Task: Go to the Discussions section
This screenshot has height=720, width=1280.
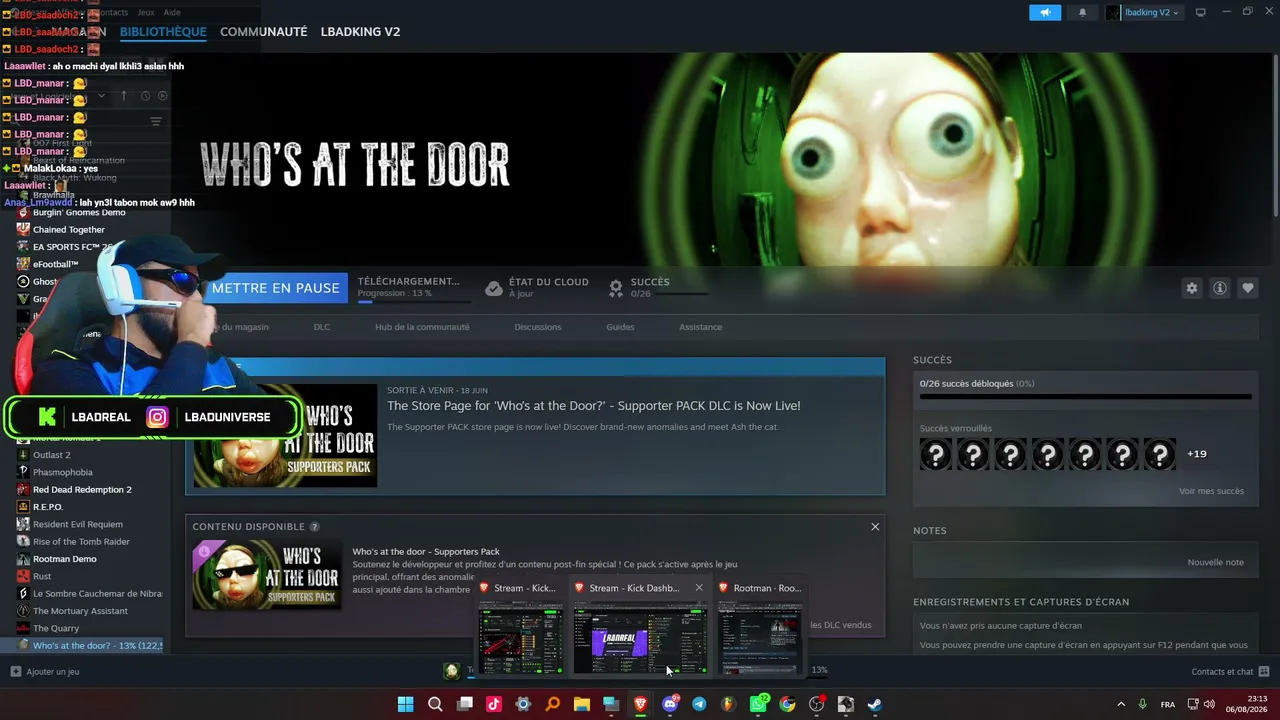Action: (538, 327)
